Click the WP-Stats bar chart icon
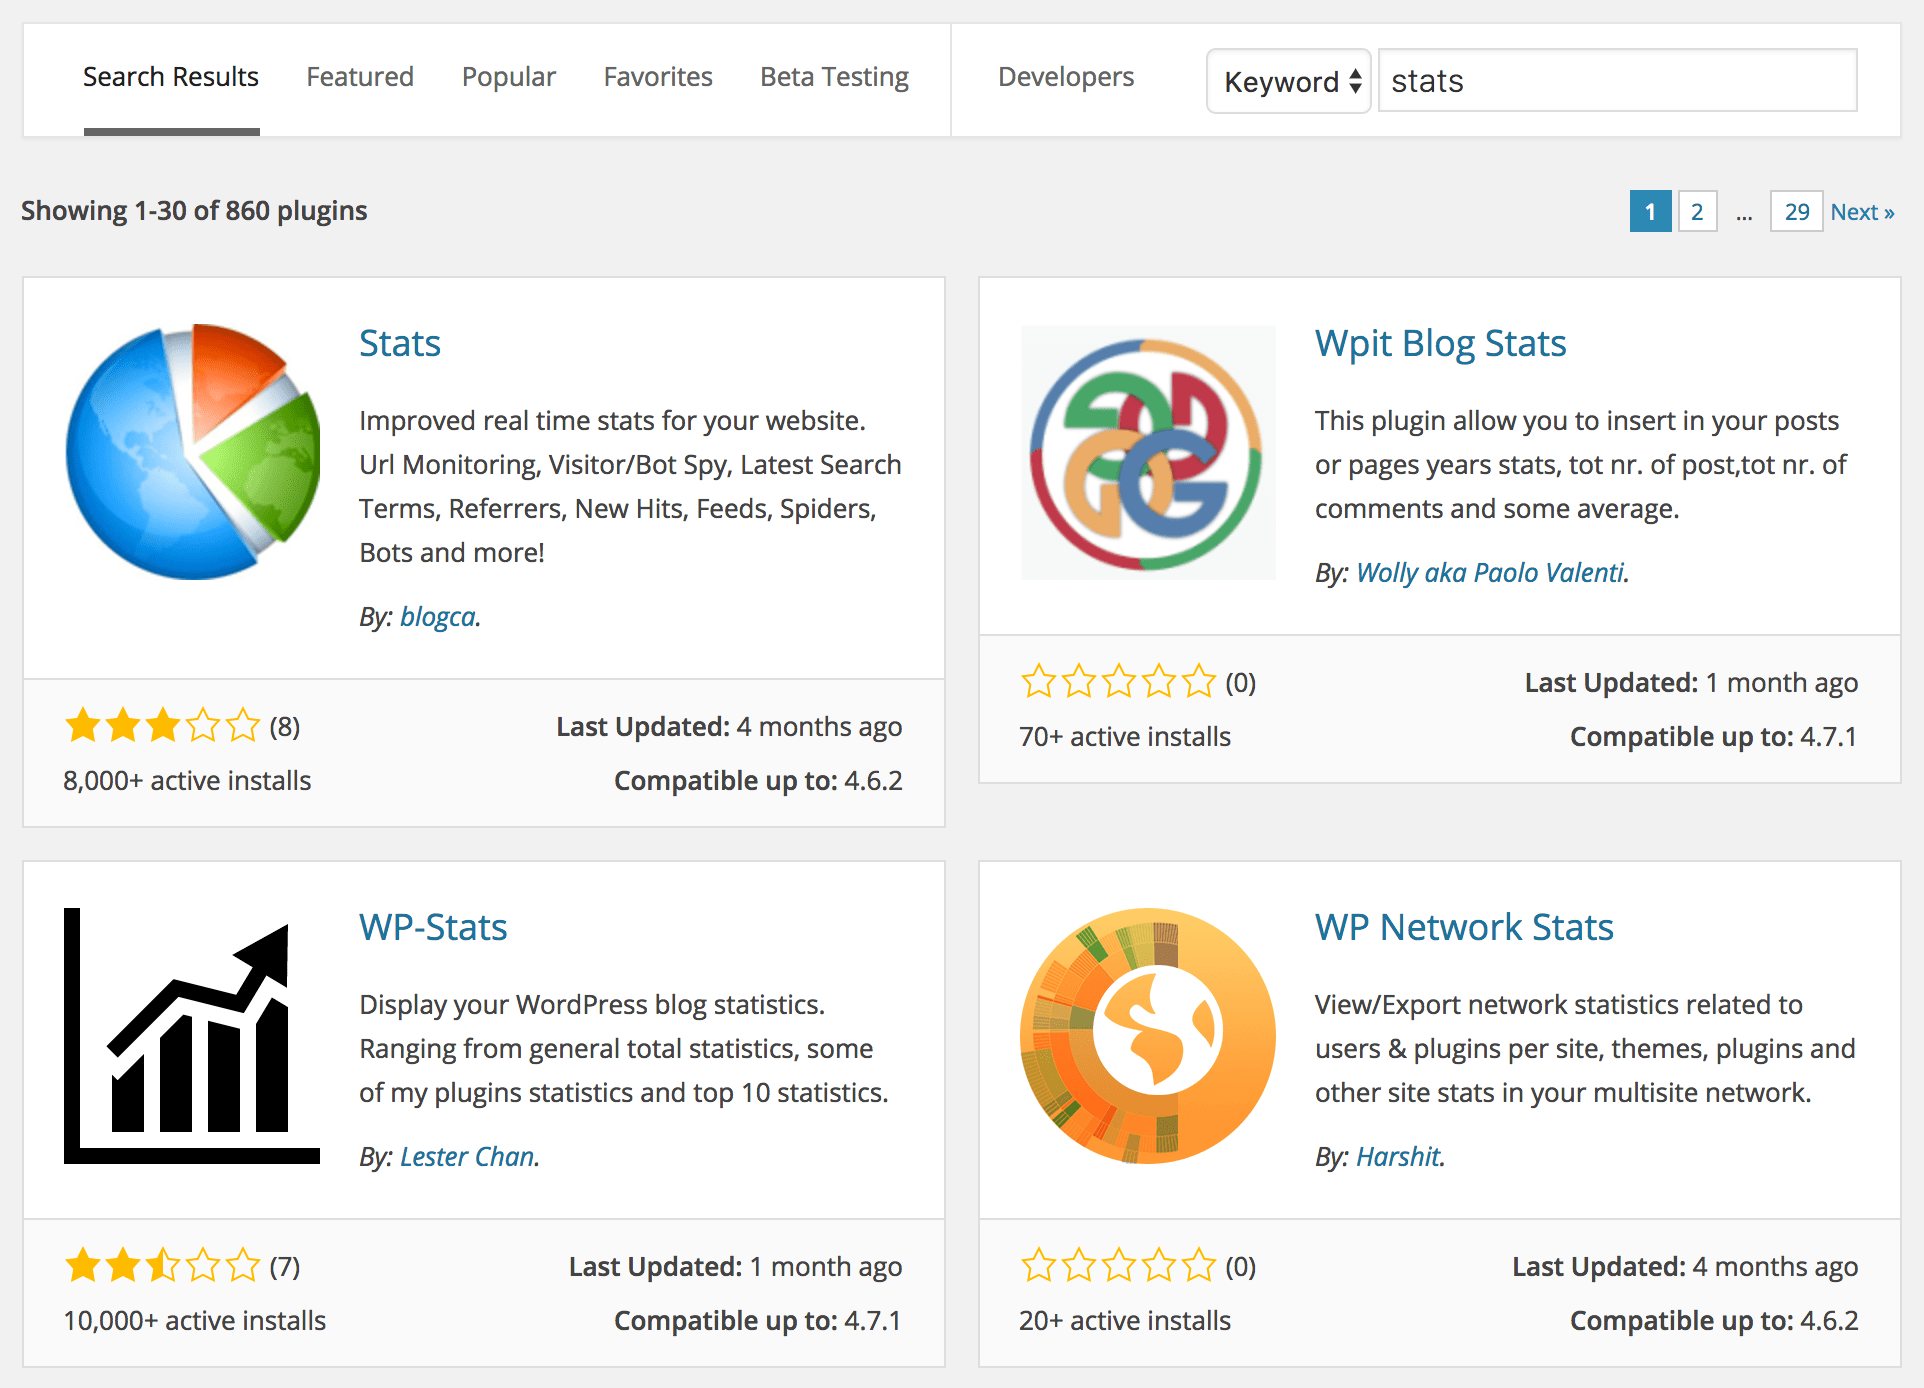 [192, 1036]
